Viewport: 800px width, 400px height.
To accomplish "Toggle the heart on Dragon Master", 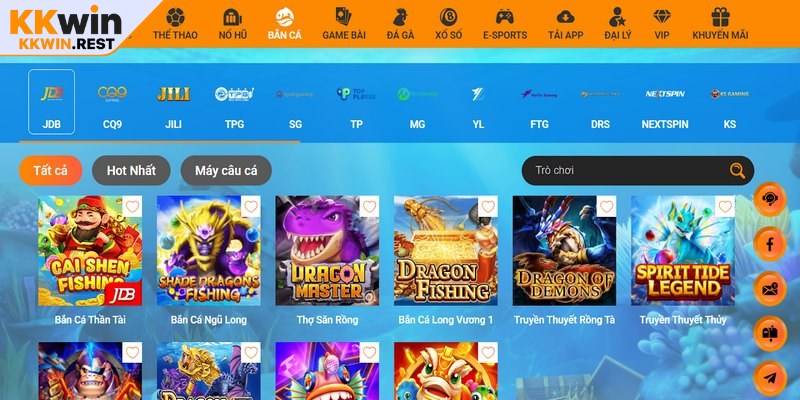I will tap(369, 207).
